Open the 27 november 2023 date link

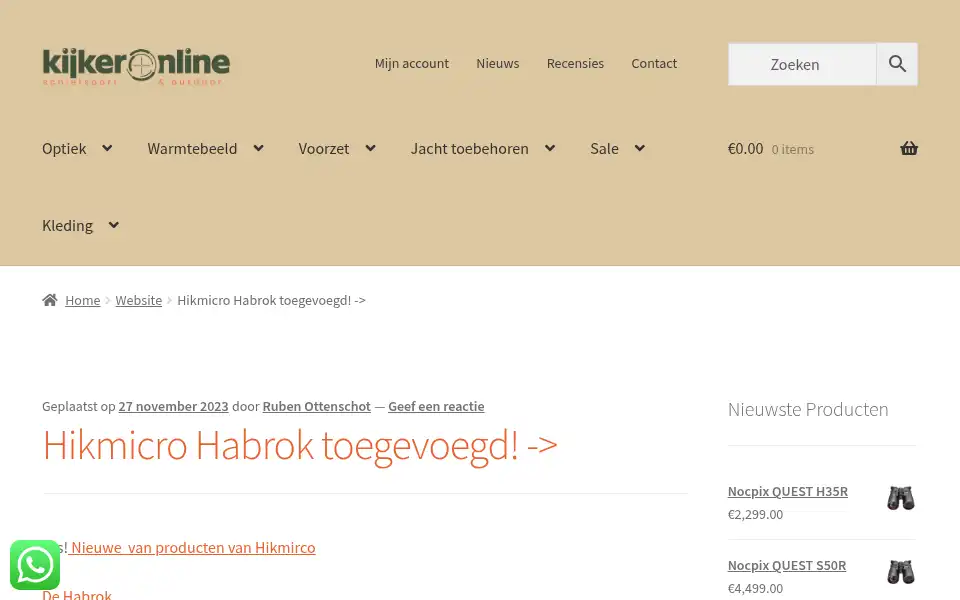(173, 407)
